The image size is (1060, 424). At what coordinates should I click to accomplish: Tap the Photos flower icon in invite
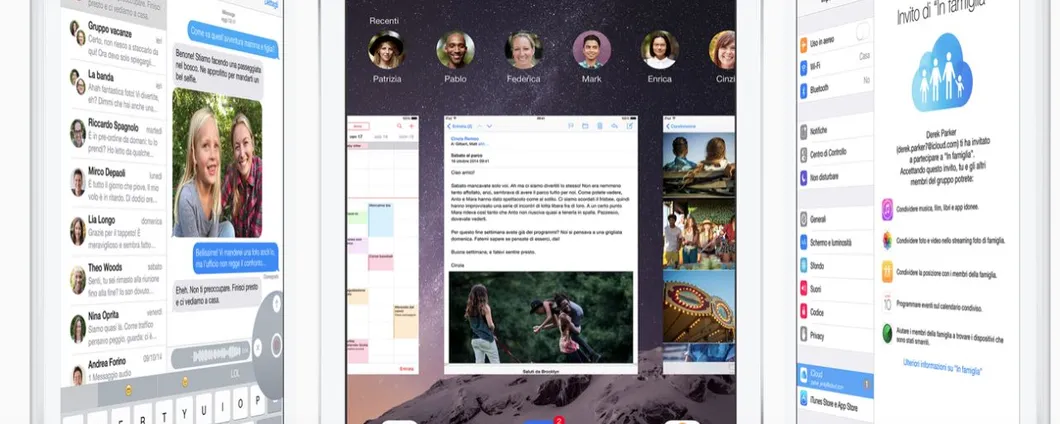[x=888, y=241]
